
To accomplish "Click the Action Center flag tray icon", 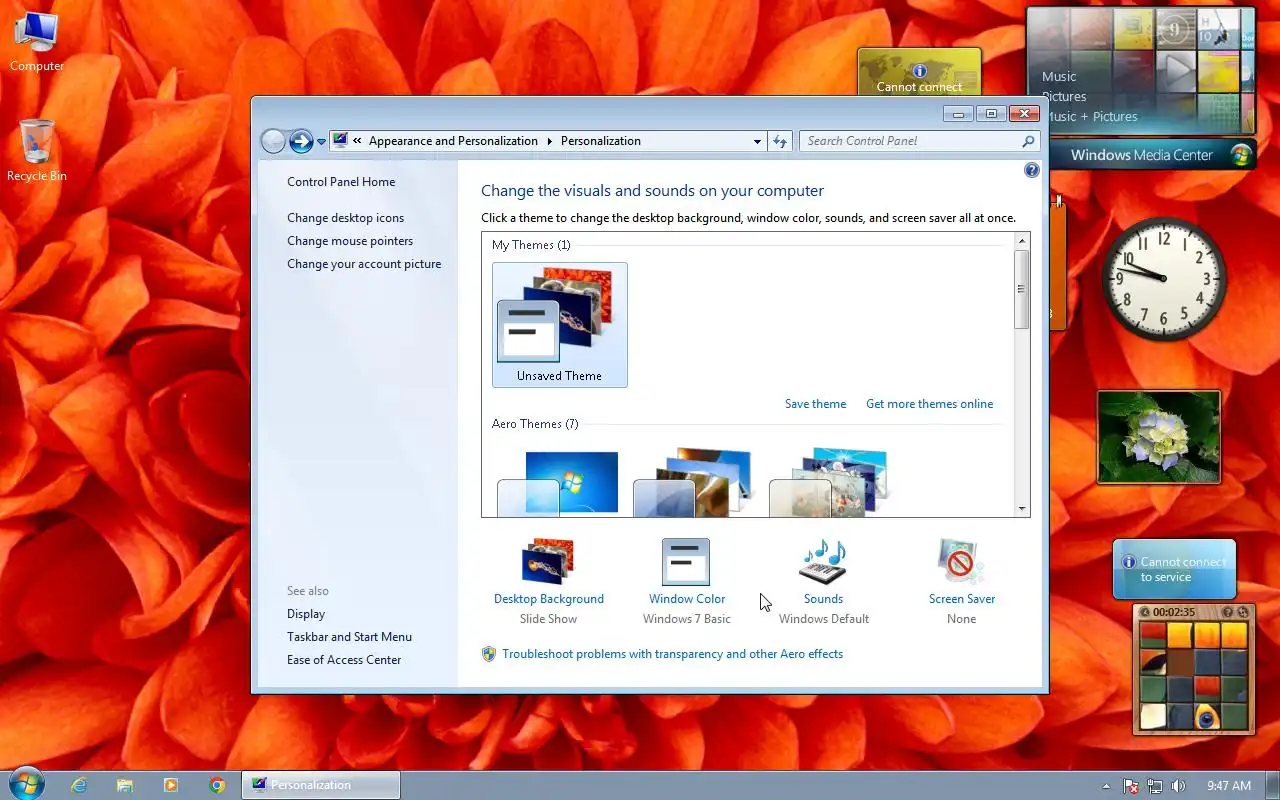I will coord(1131,786).
